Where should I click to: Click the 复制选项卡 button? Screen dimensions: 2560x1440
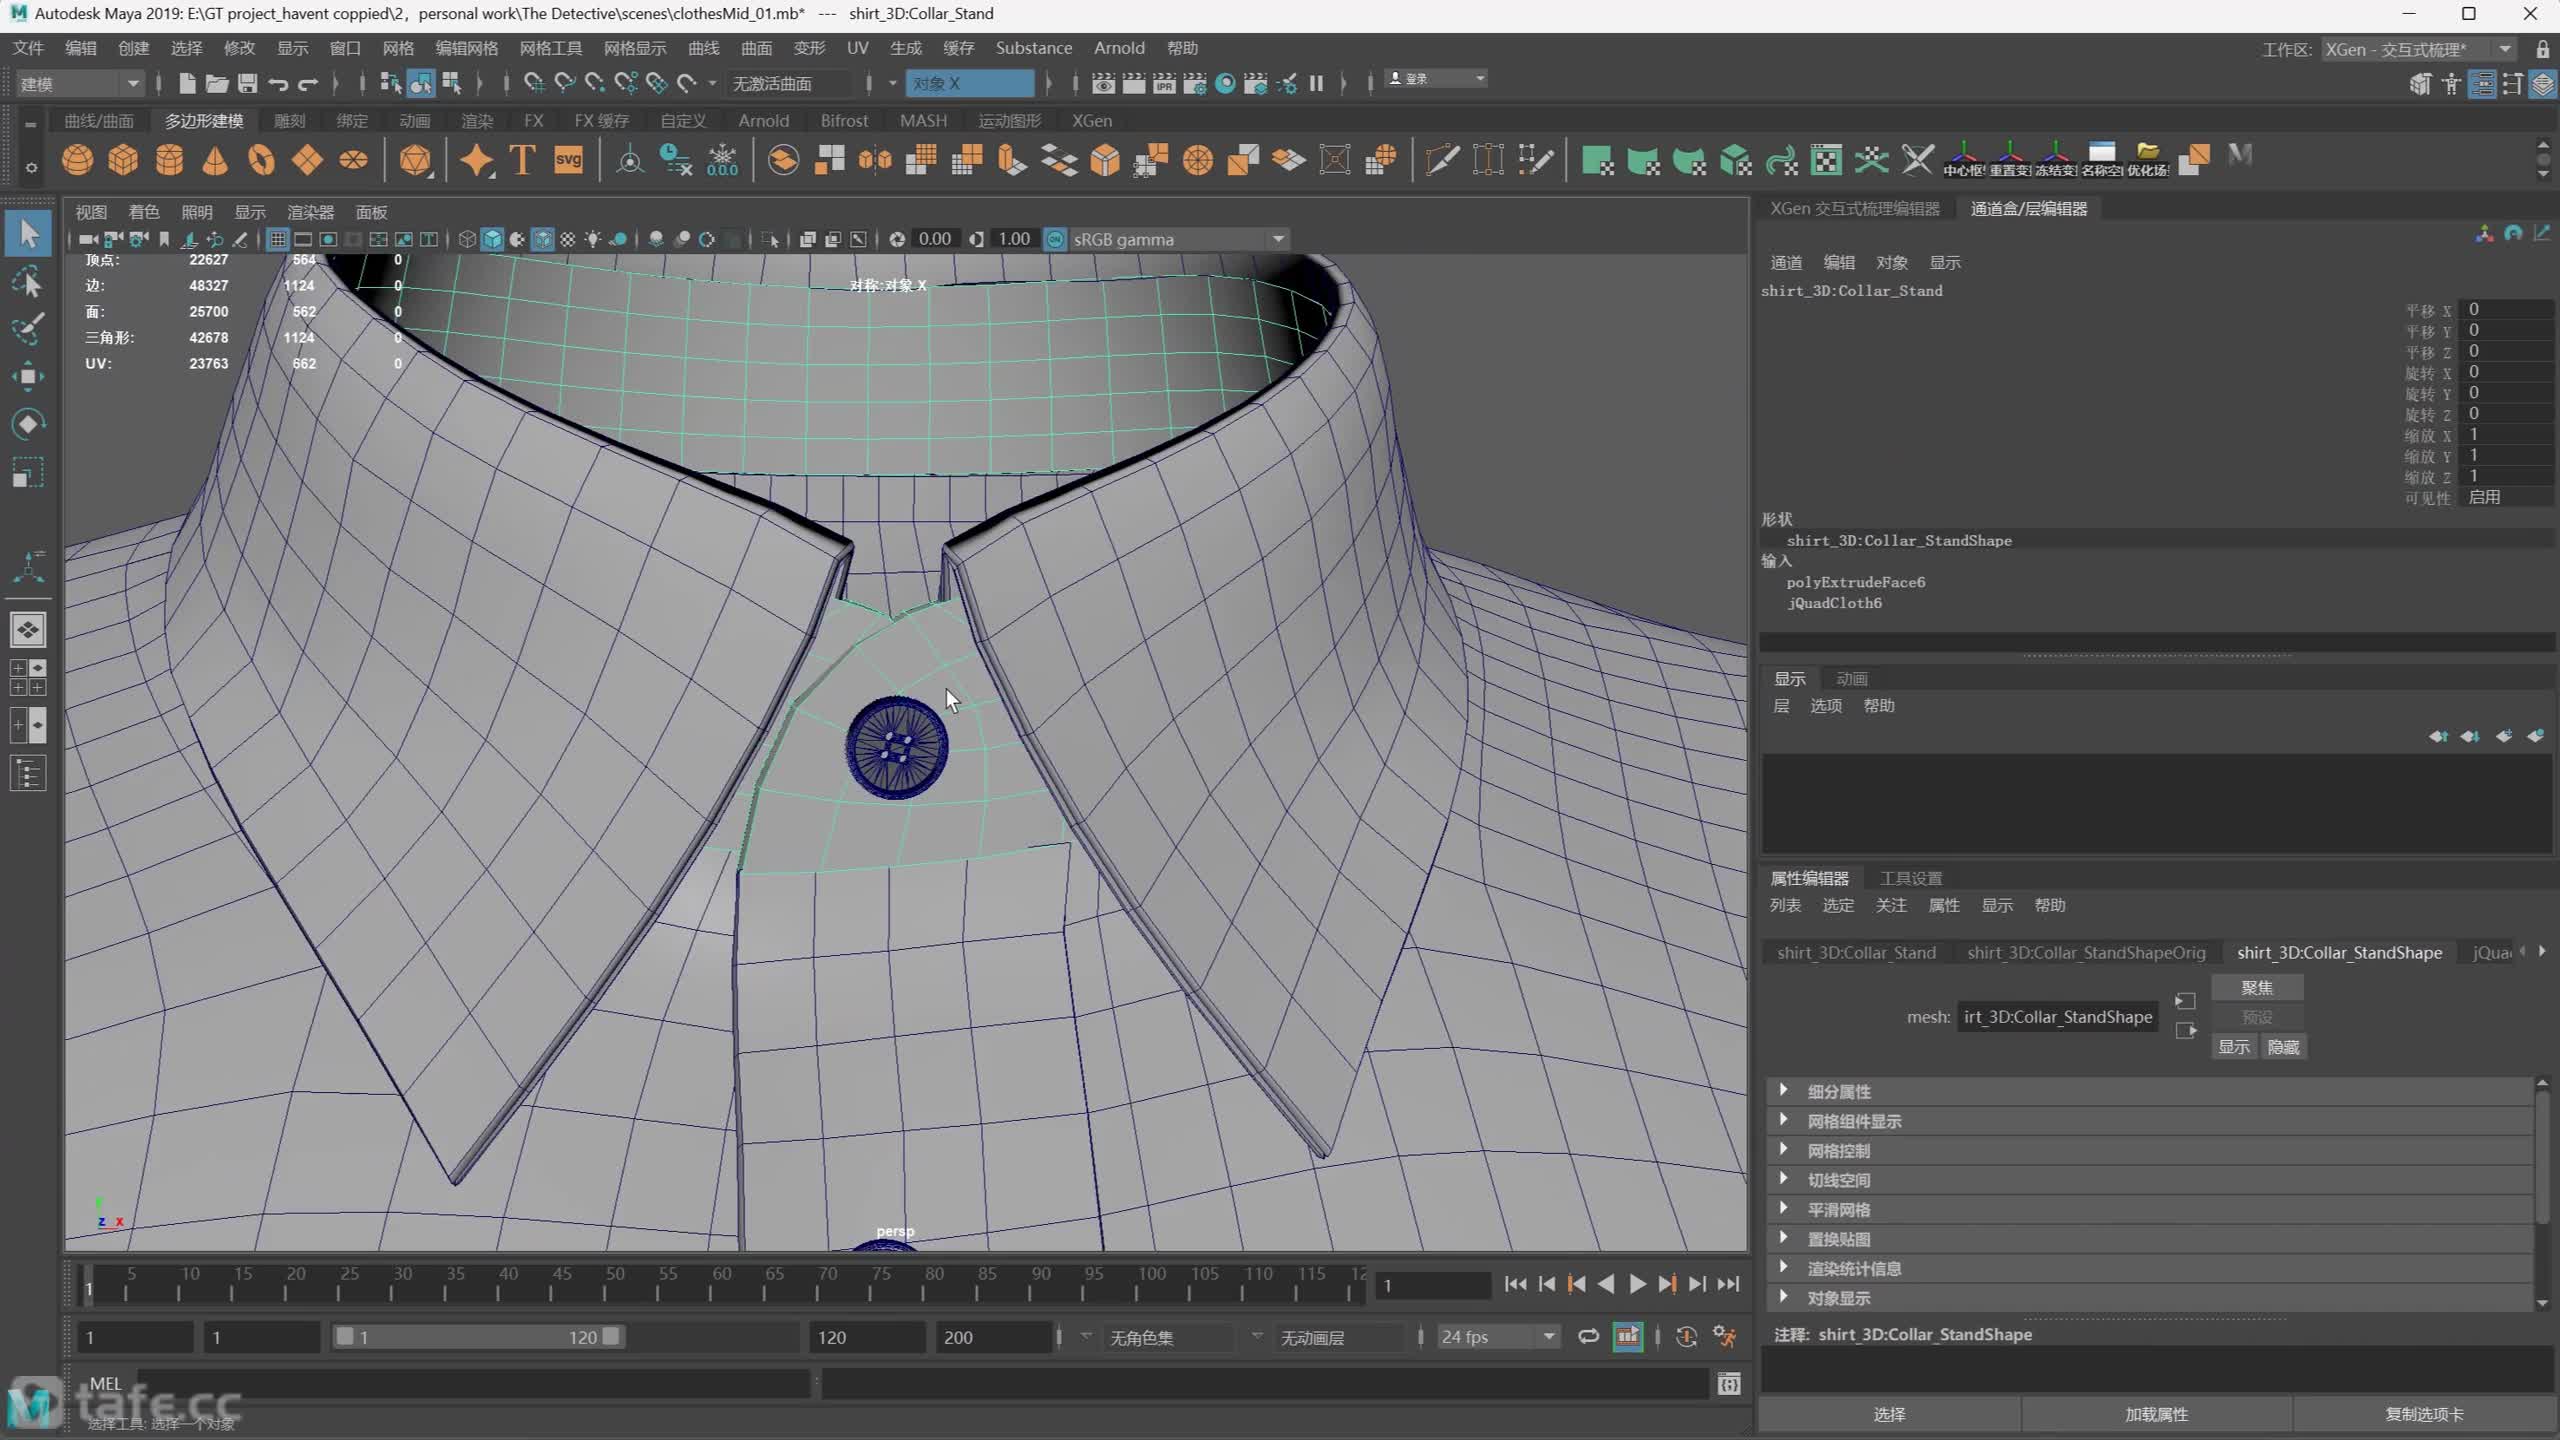pyautogui.click(x=2424, y=1414)
